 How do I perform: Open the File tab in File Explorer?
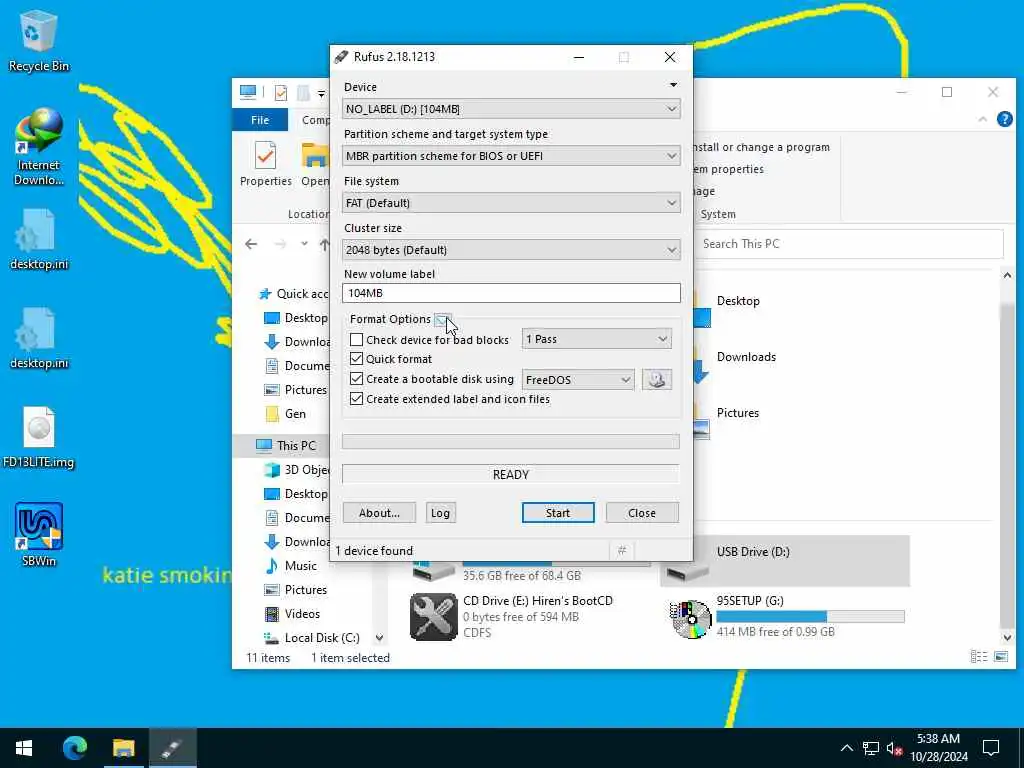[x=260, y=120]
